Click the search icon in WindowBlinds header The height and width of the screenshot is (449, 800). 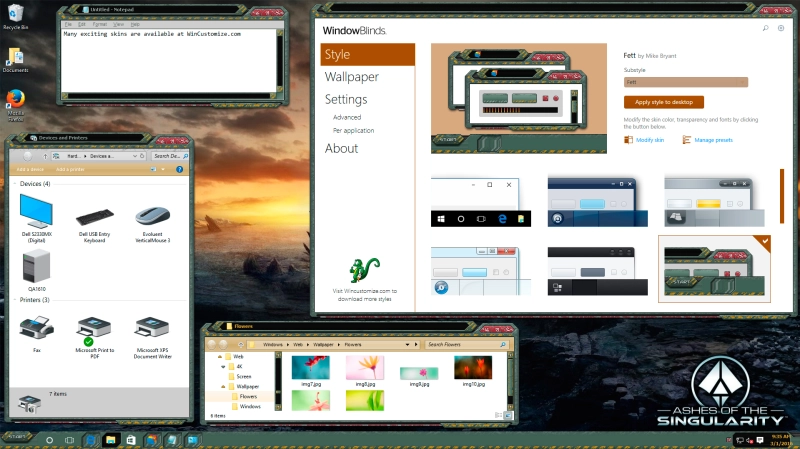tap(765, 28)
